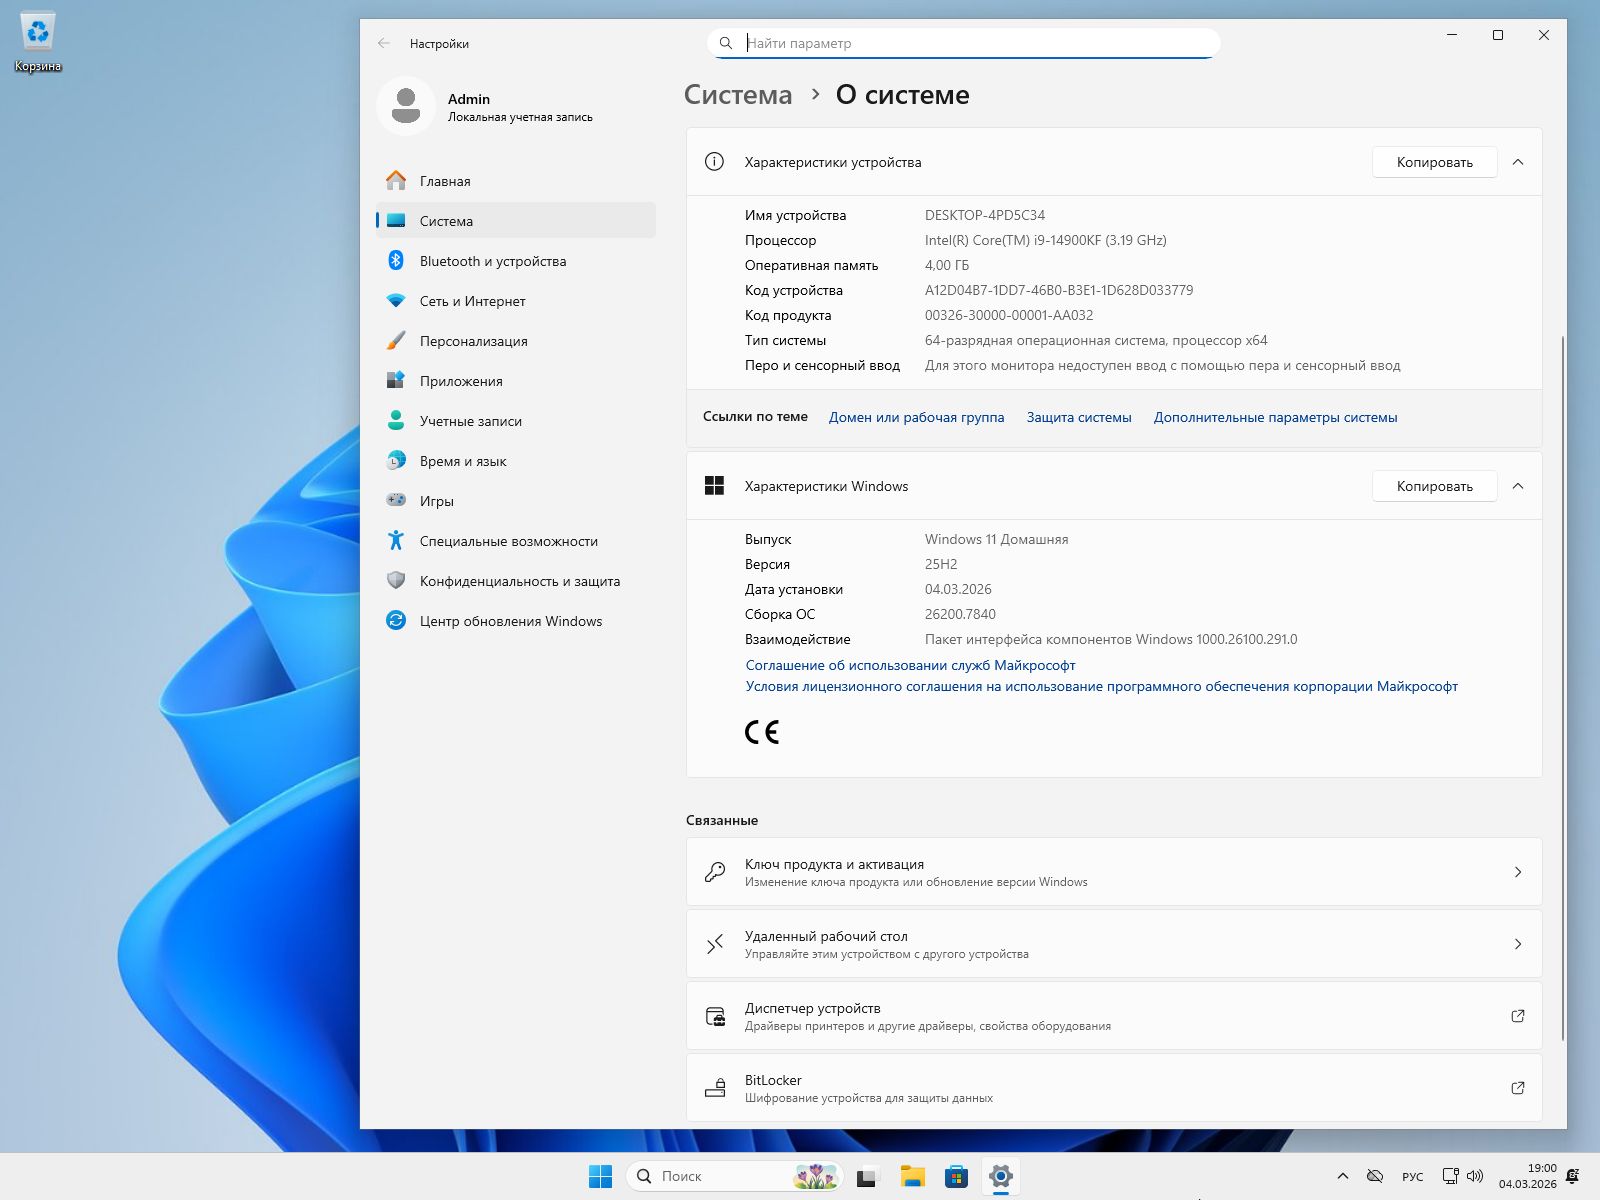1600x1200 pixels.
Task: Click Копировать next to Характеристики устройства
Action: tap(1434, 162)
